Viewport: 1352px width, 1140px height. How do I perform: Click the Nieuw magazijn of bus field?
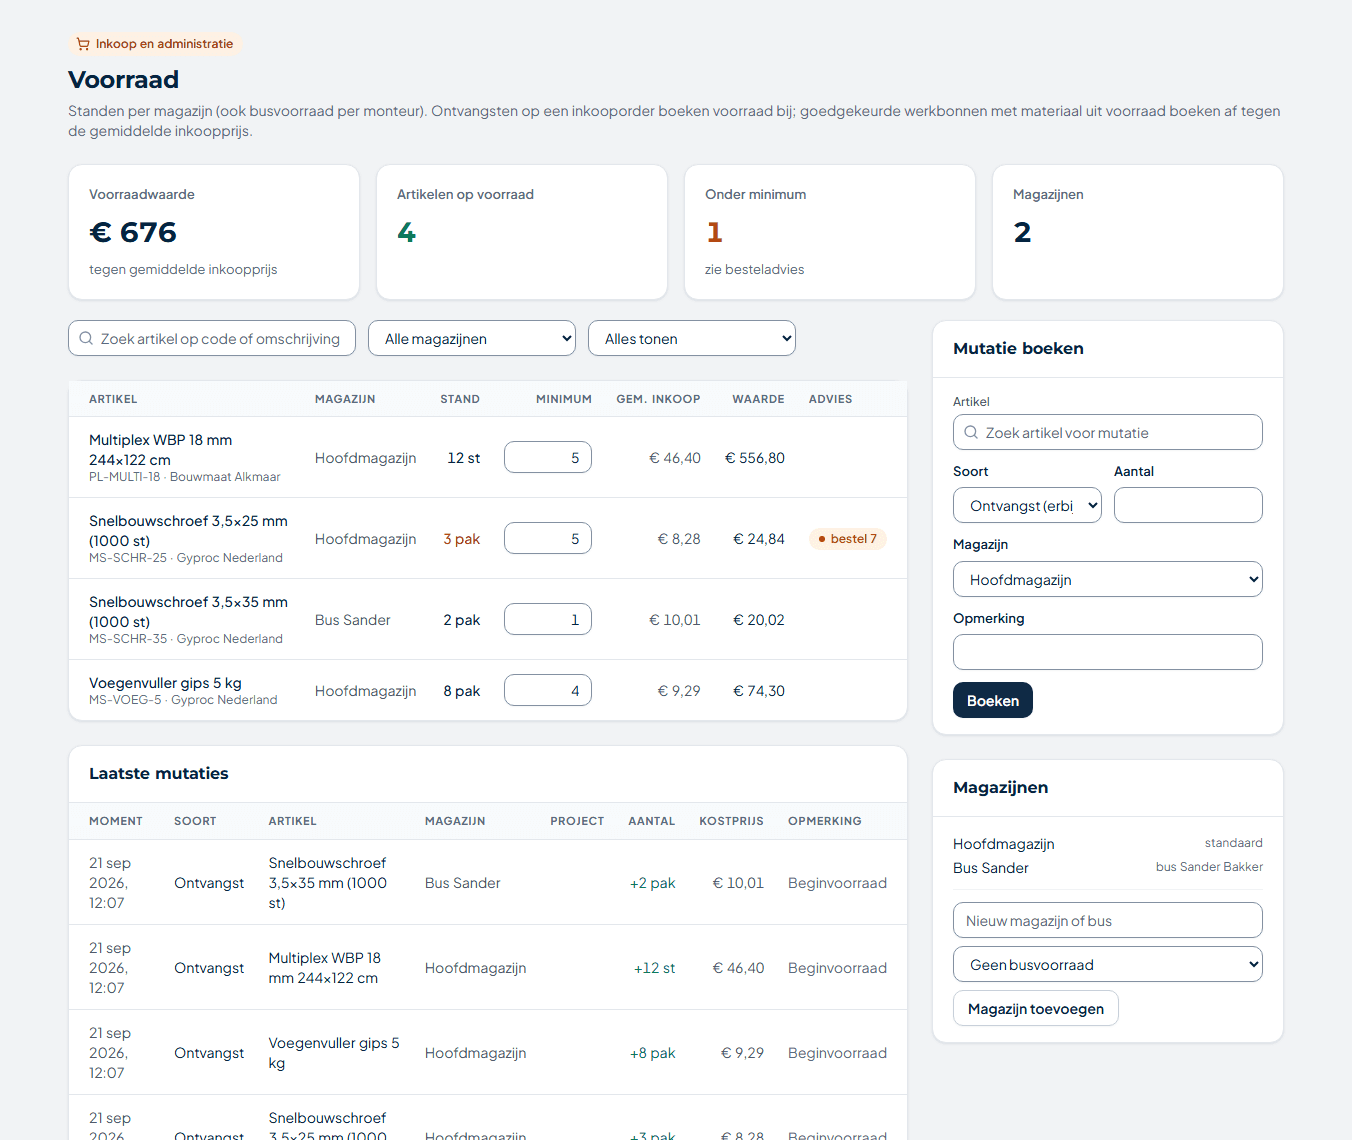pos(1108,920)
